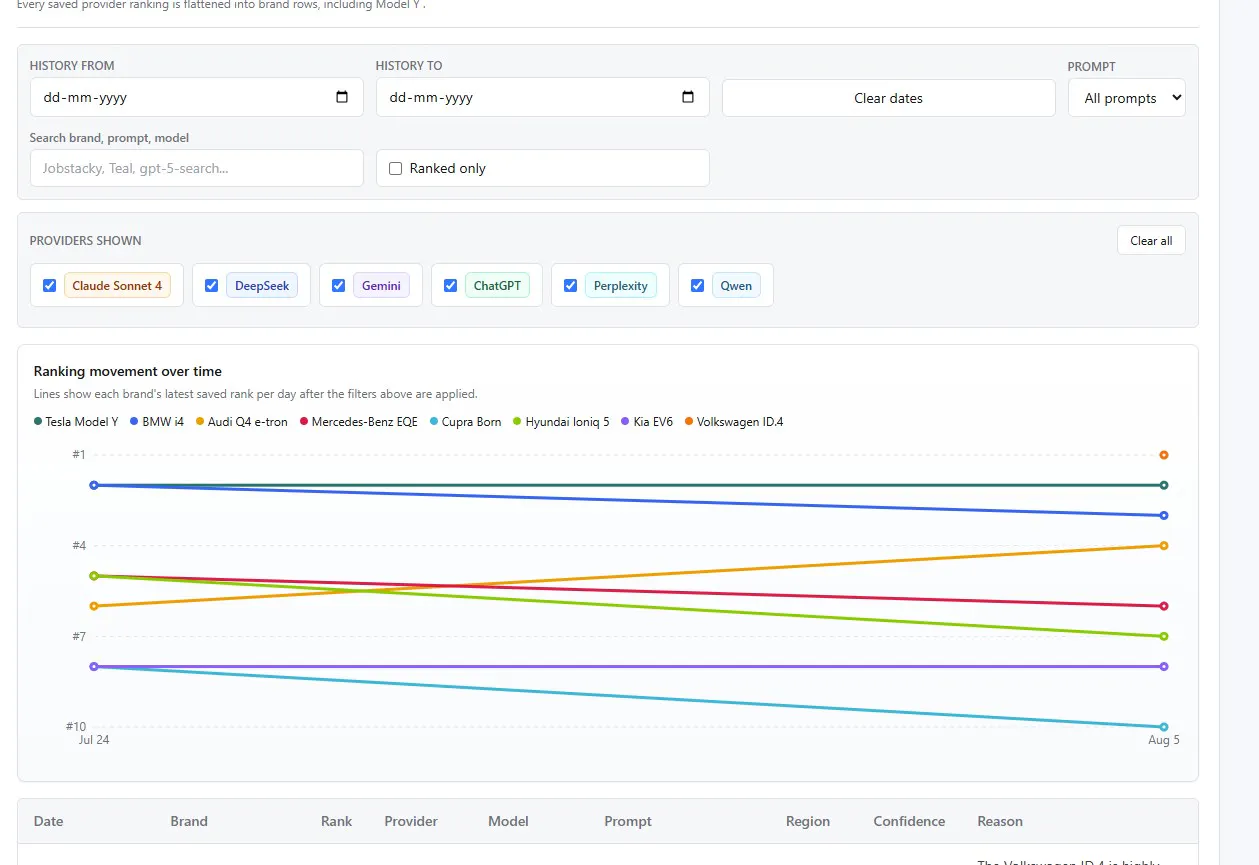
Task: Uncheck the DeepSeek provider checkbox
Action: pyautogui.click(x=212, y=285)
